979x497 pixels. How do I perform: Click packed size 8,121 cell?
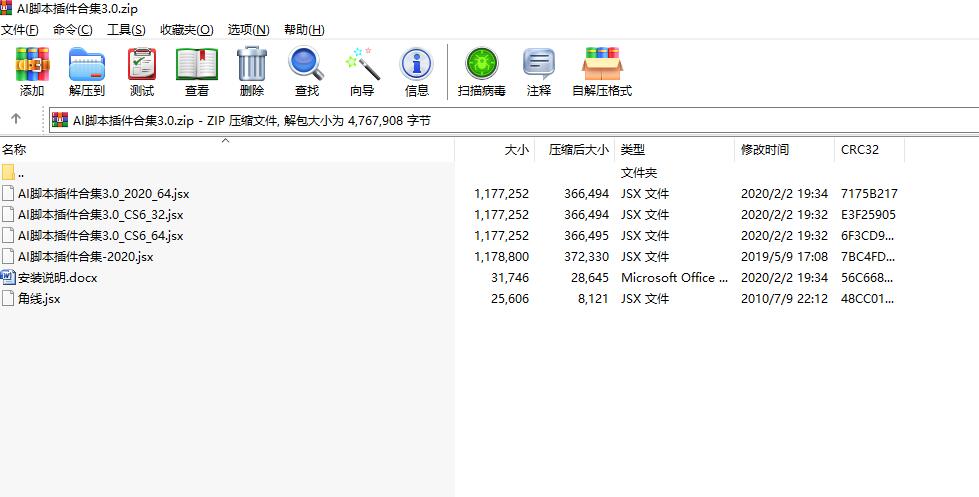[593, 299]
